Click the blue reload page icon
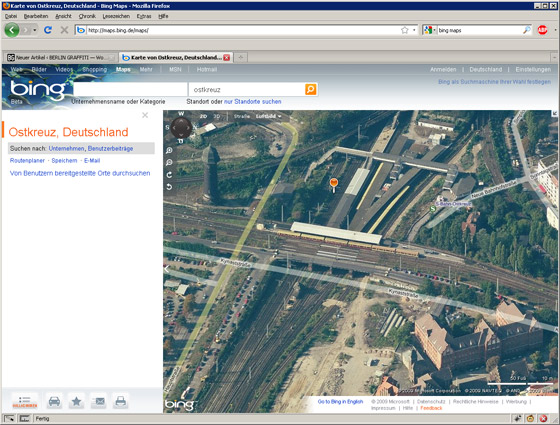The image size is (560, 425). (48, 30)
